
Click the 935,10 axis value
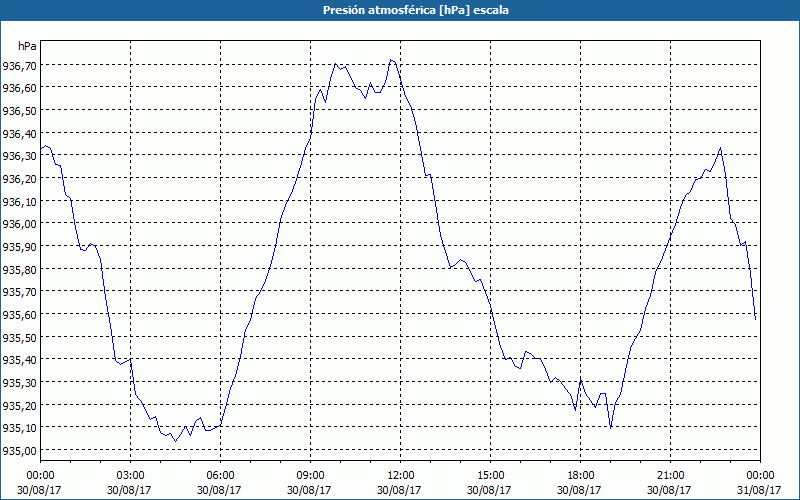19,427
